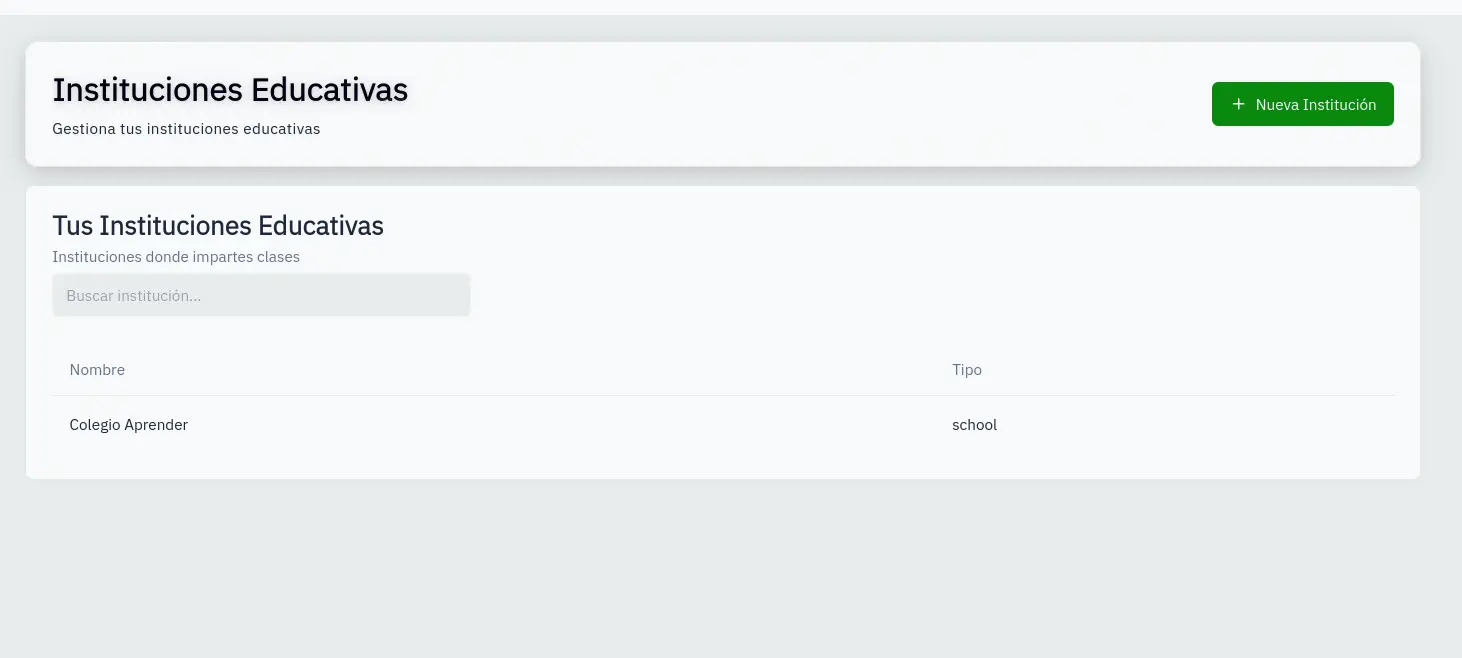The width and height of the screenshot is (1462, 658).
Task: Sort by the Tipo column header
Action: point(966,370)
